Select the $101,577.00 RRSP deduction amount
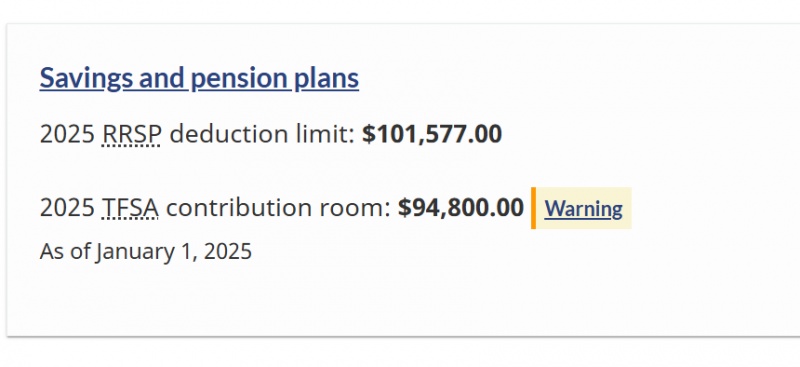This screenshot has width=800, height=367. (432, 134)
